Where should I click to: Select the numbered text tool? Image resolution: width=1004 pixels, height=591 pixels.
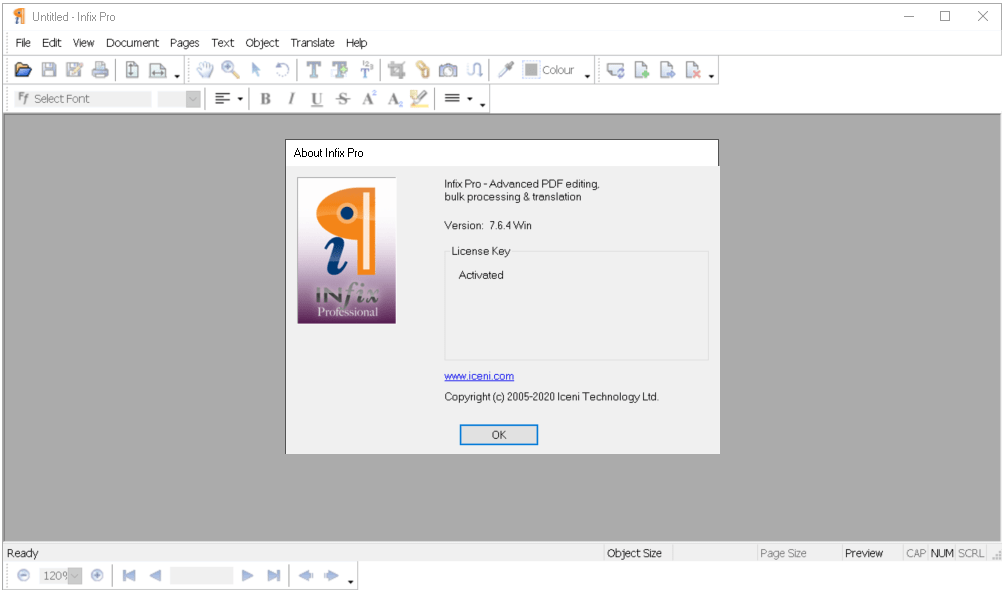(366, 70)
